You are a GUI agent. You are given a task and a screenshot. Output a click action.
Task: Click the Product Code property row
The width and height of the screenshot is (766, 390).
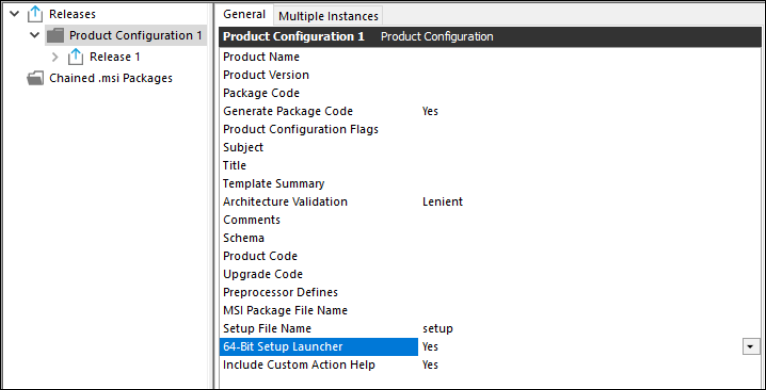point(490,256)
